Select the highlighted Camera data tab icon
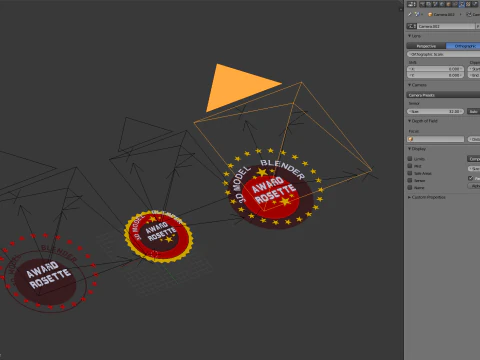 point(462,4)
